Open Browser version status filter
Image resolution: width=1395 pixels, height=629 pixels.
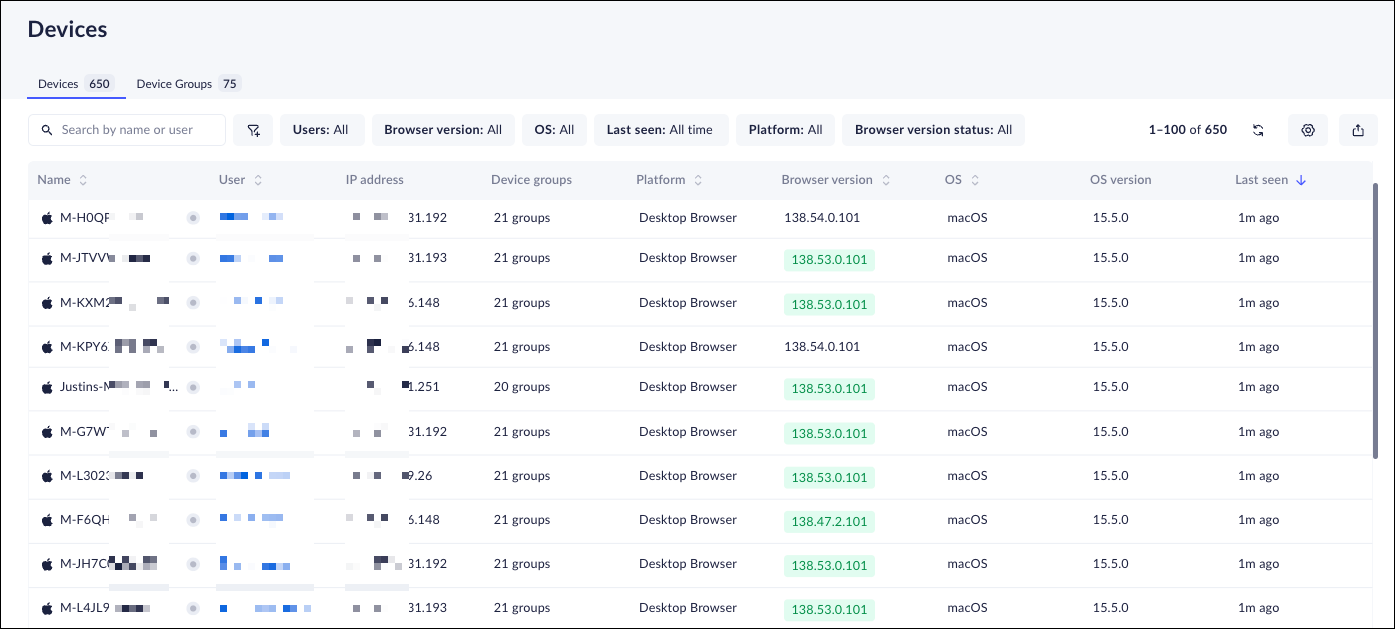[x=933, y=130]
